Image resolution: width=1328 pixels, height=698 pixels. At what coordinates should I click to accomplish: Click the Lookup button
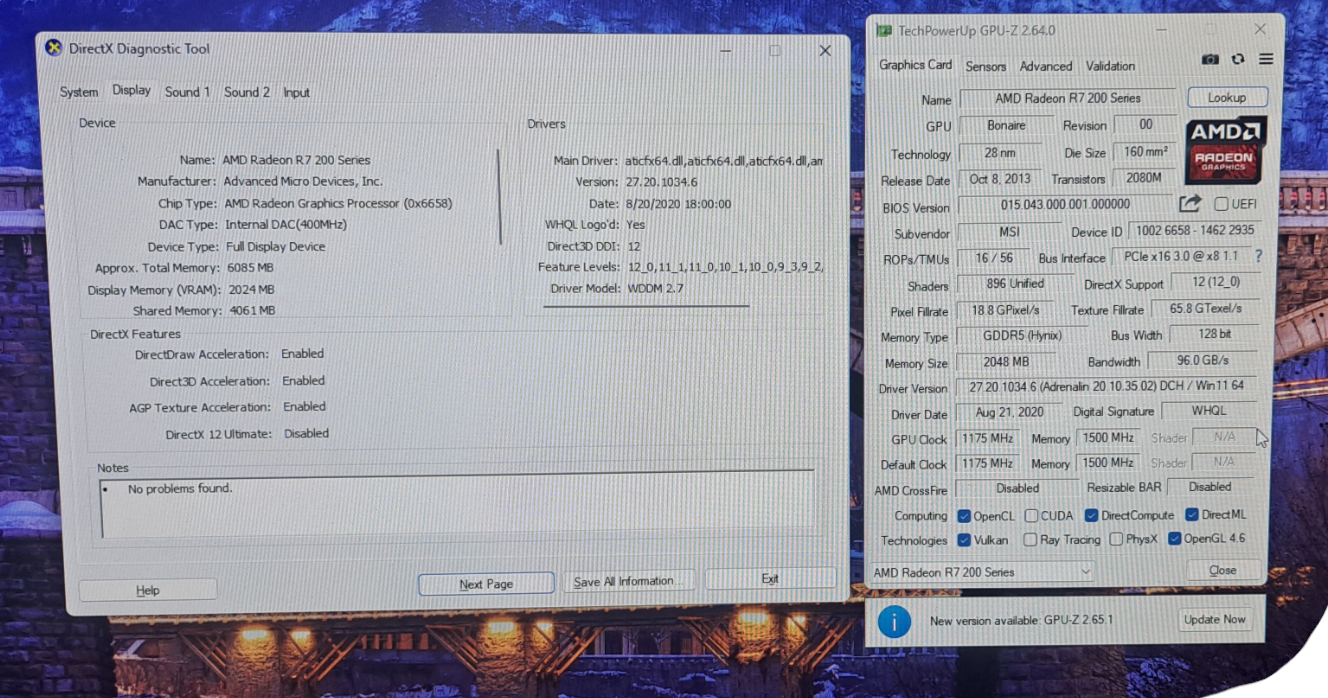(1227, 98)
